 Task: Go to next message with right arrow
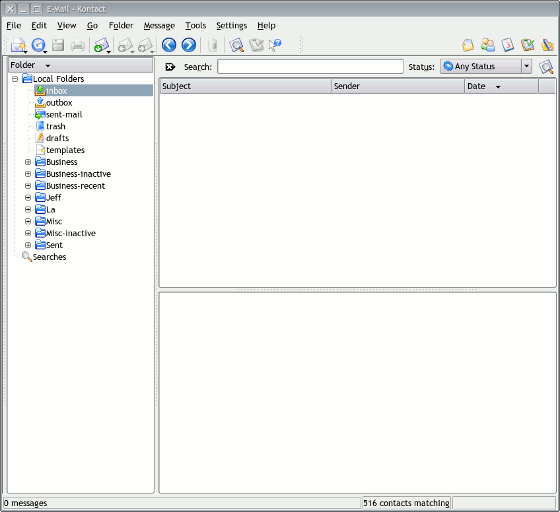point(189,45)
